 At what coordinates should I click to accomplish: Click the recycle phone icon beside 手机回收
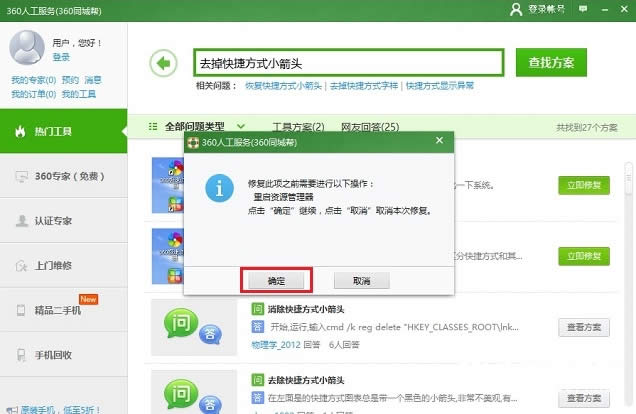coord(21,355)
